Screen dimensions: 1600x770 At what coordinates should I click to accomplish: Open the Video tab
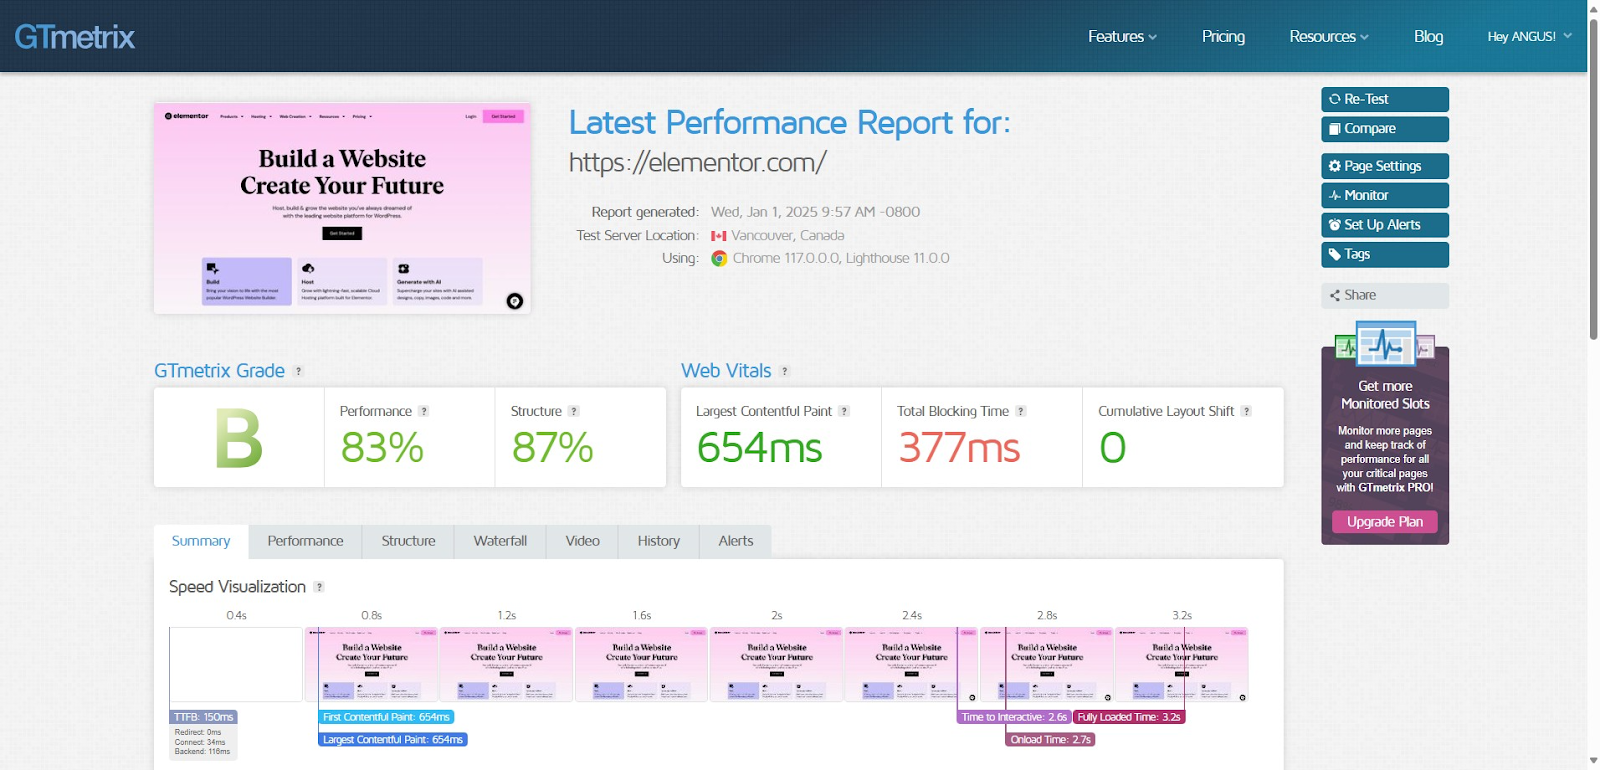(x=582, y=541)
